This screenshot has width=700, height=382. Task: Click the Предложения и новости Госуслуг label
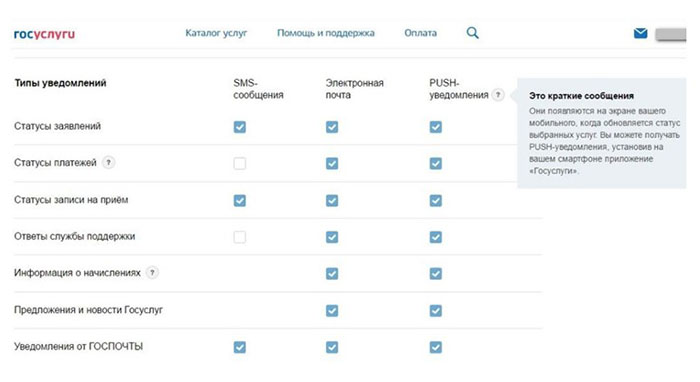click(x=88, y=310)
